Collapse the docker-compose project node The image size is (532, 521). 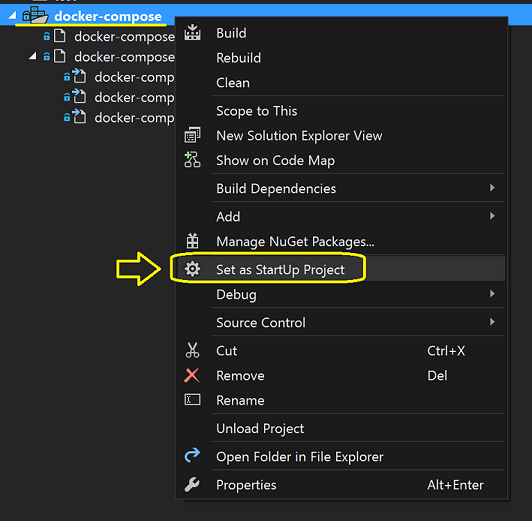(13, 15)
